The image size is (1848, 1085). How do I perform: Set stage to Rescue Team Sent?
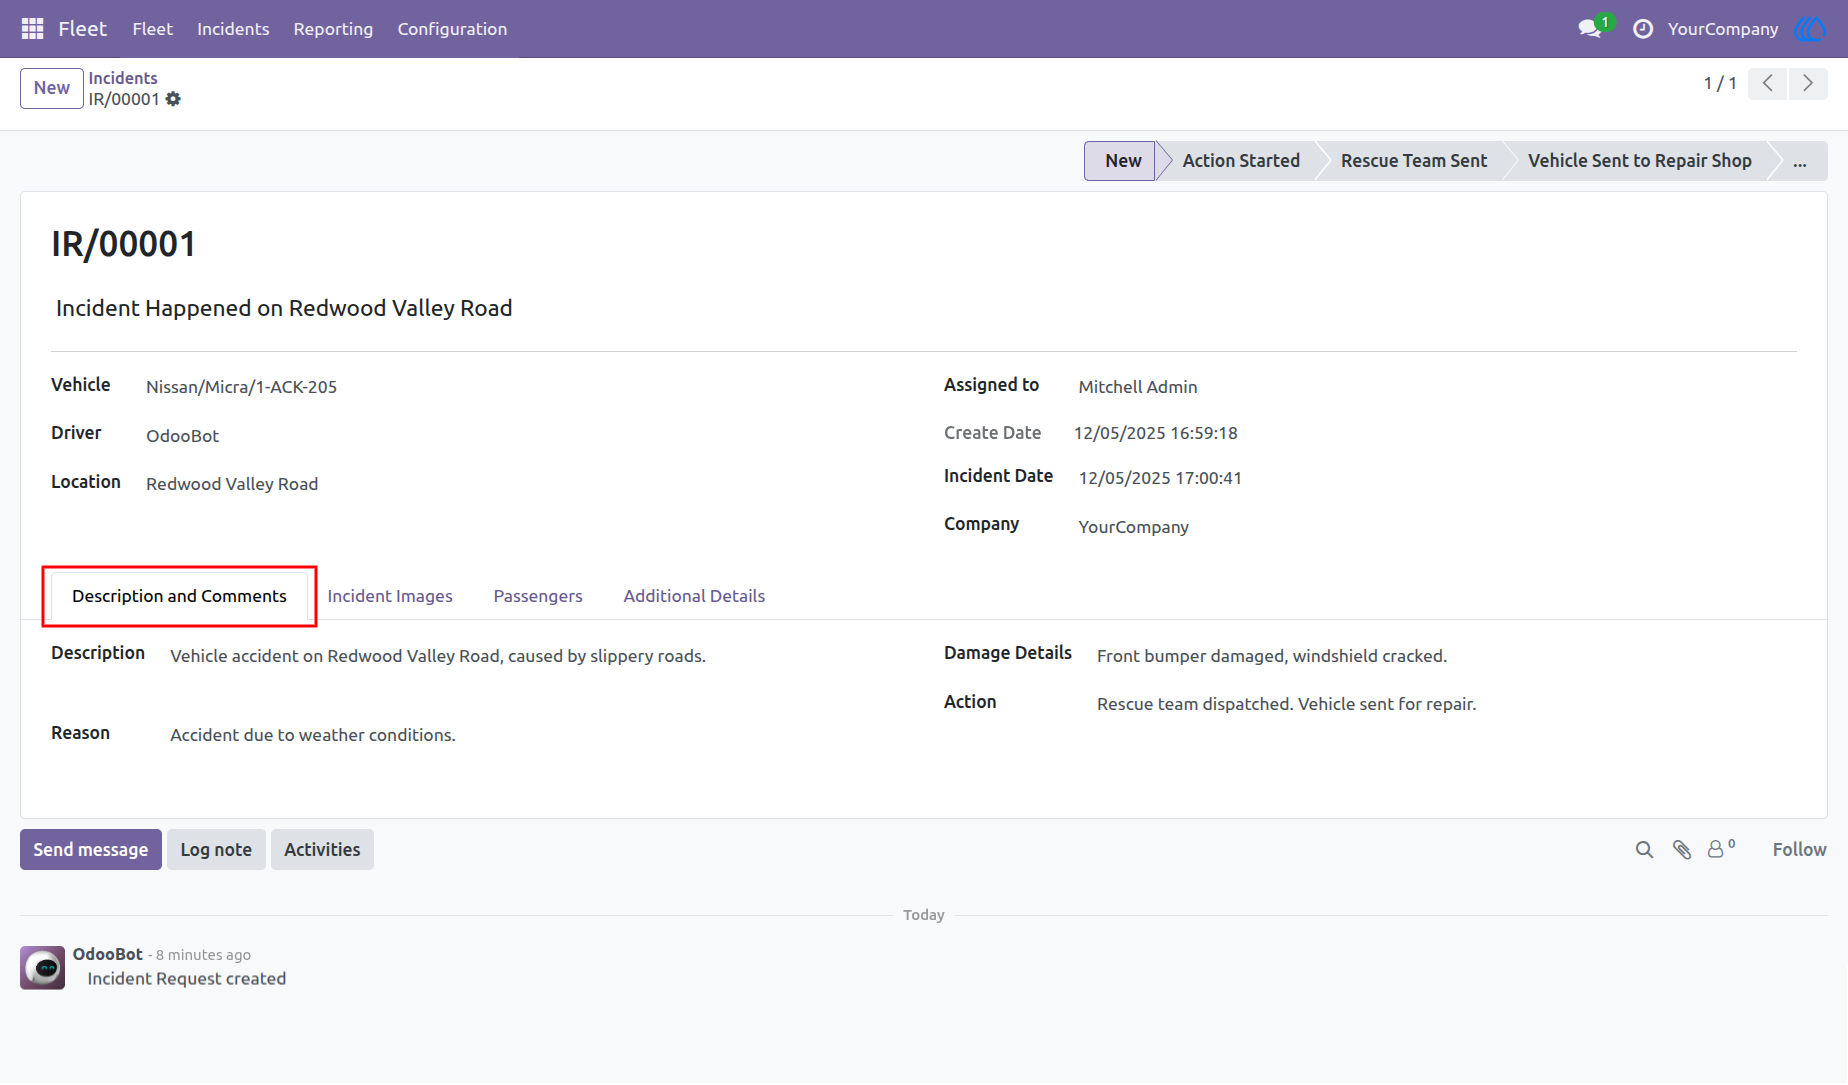1413,161
